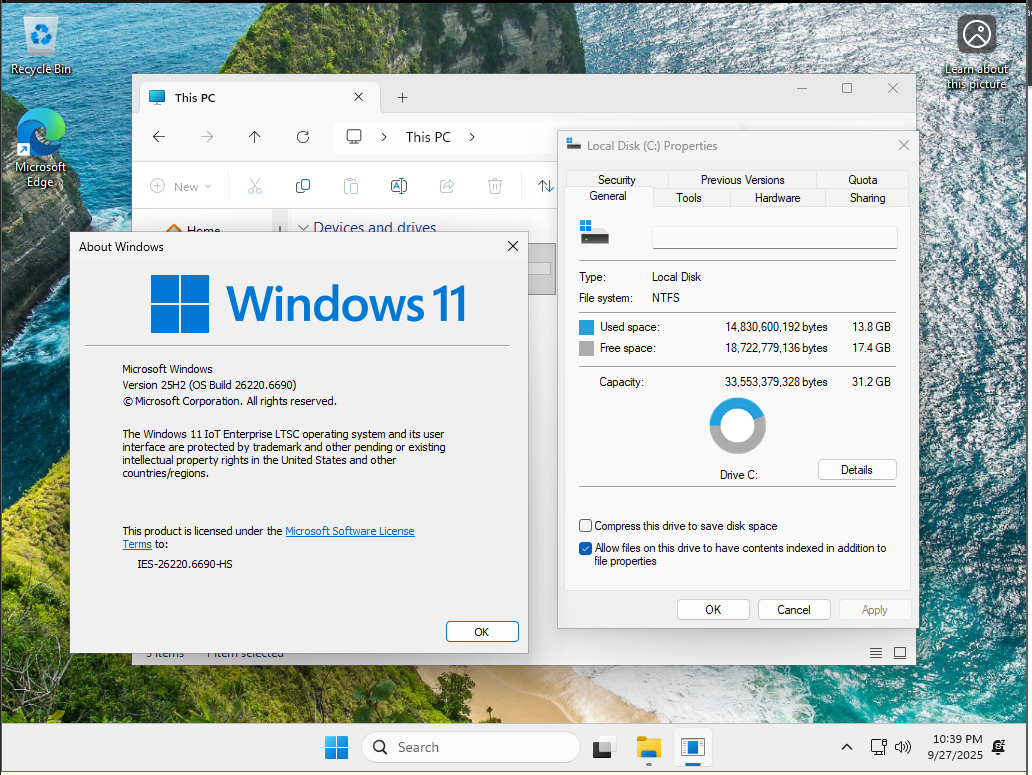Click This PC in the address breadcrumb

click(x=428, y=137)
